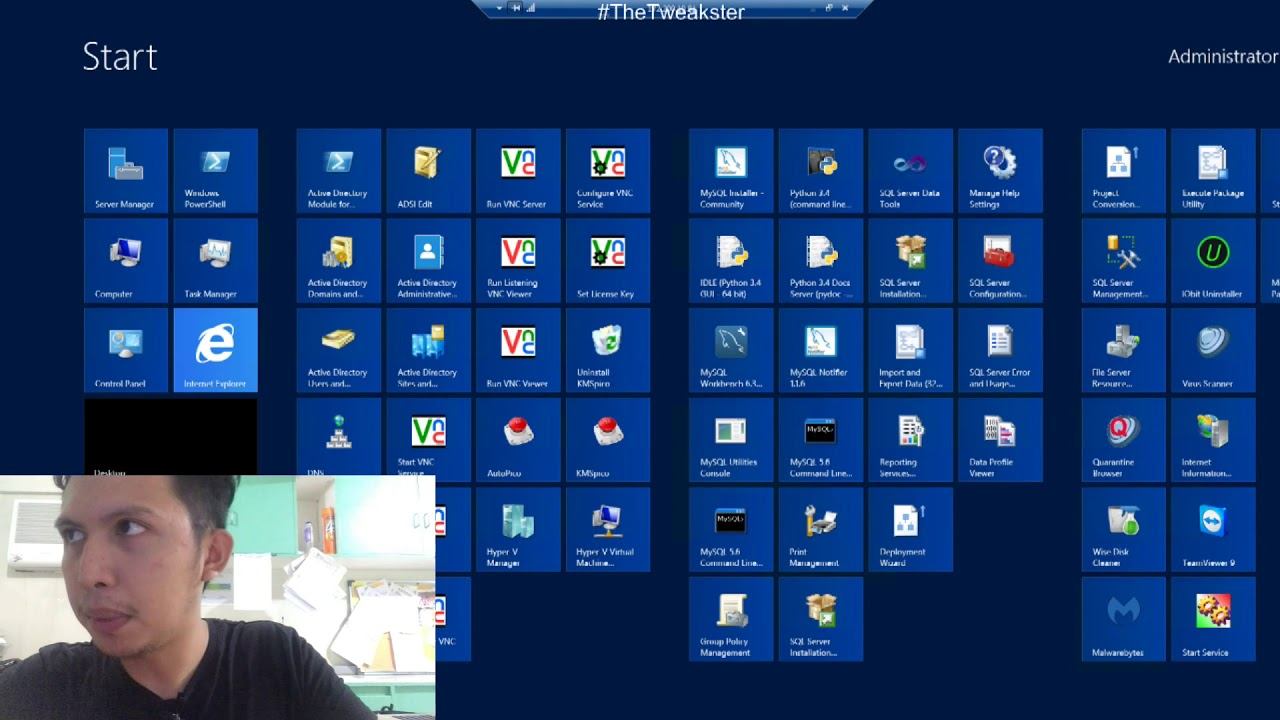This screenshot has height=720, width=1280.
Task: Launch Run VNC Viewer tile
Action: 518,350
